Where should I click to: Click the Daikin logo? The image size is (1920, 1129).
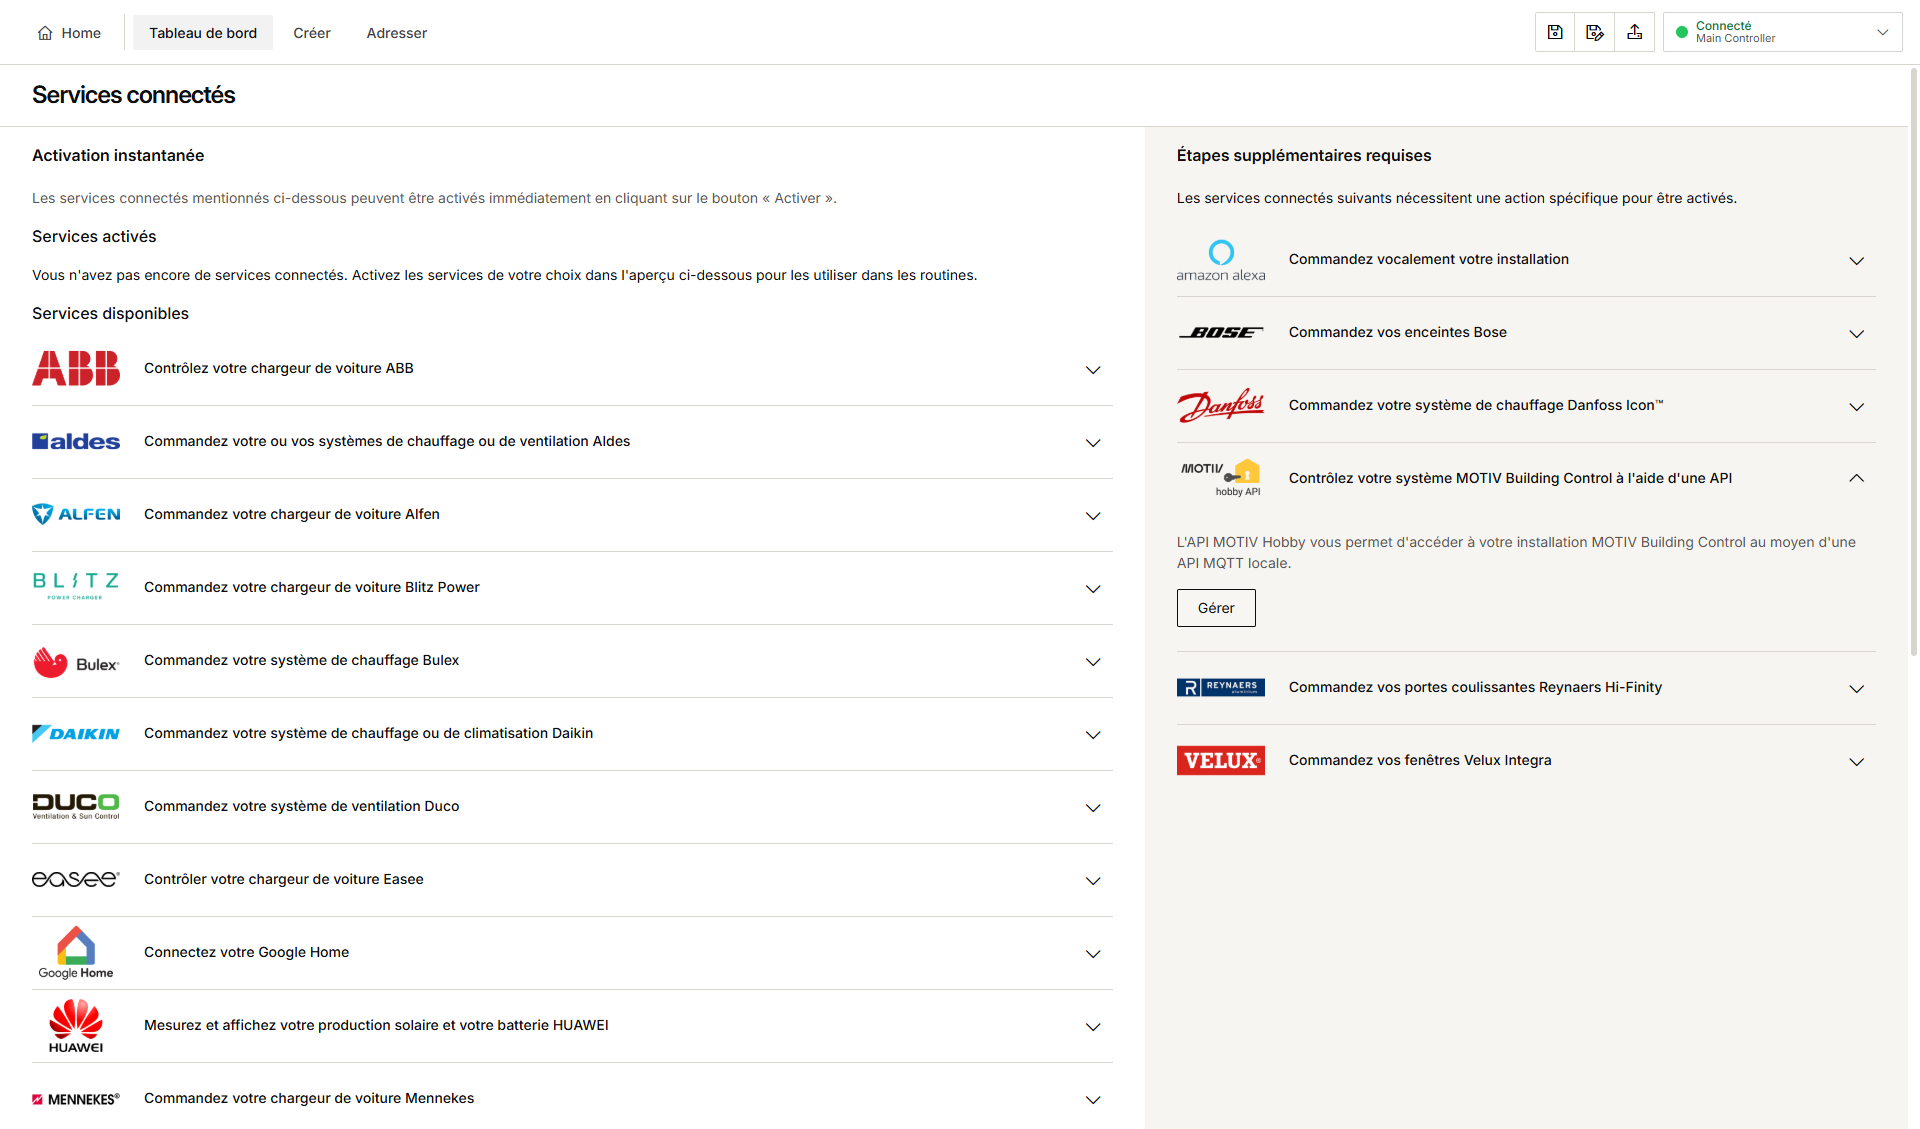tap(76, 733)
